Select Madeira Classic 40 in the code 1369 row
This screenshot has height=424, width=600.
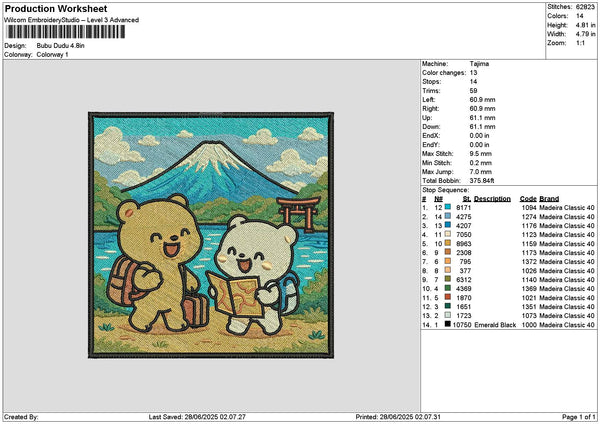pos(567,289)
